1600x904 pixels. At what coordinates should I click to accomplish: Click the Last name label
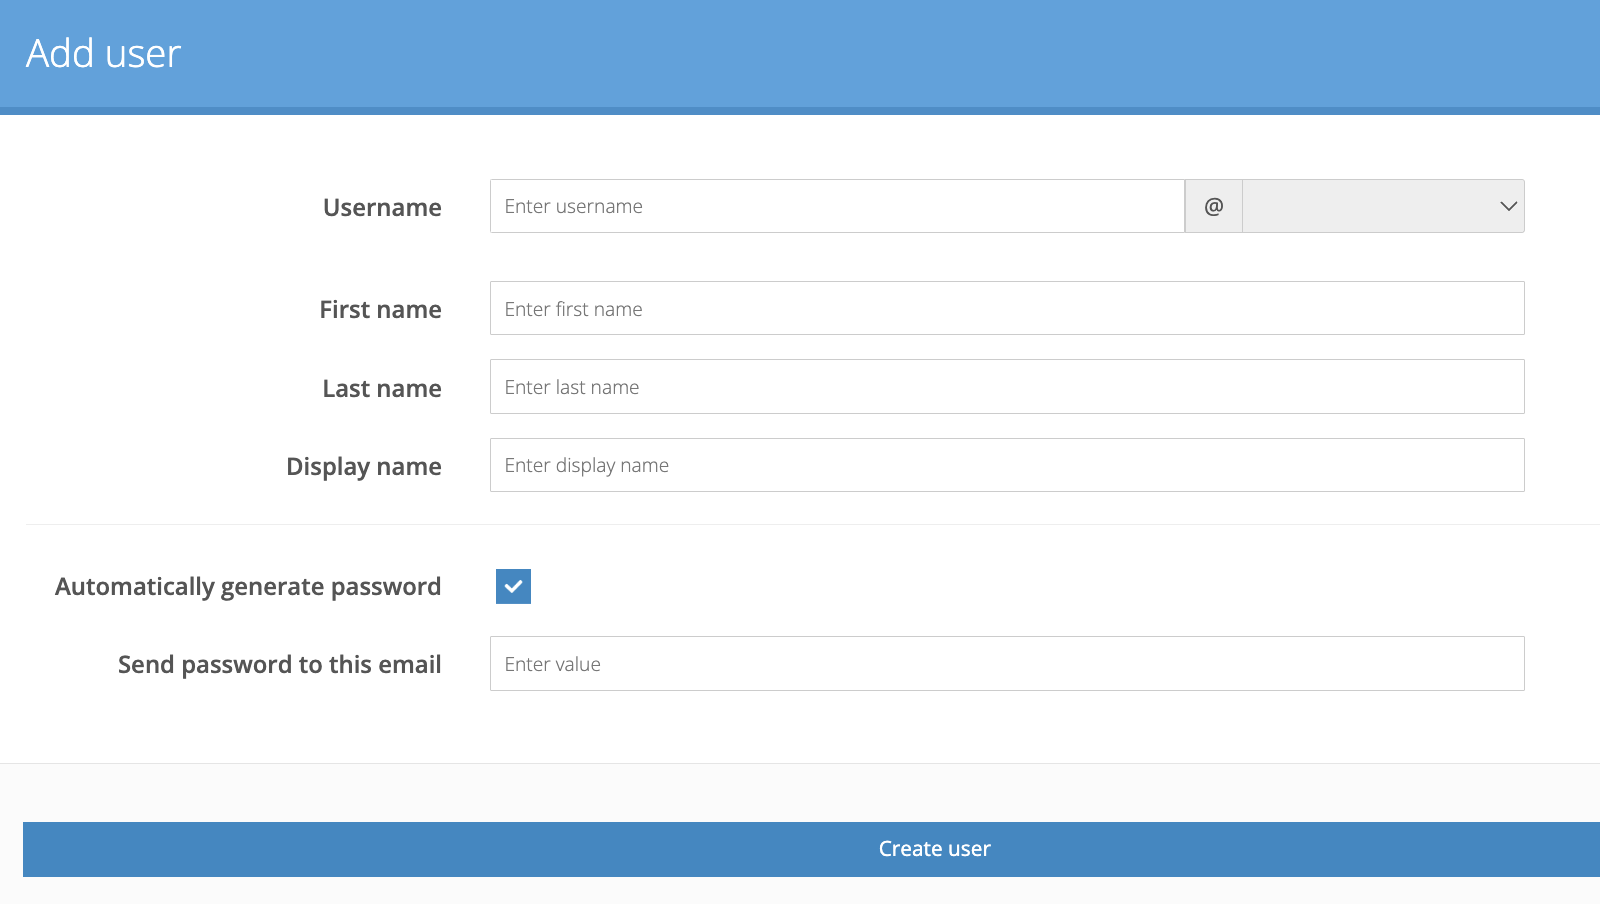tap(382, 388)
